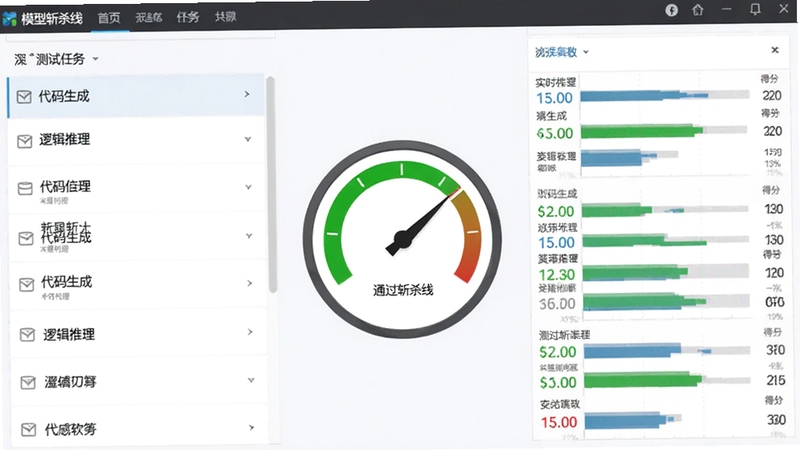The image size is (800, 450).
Task: Select the highlighted 代码生成 list item
Action: 136,96
